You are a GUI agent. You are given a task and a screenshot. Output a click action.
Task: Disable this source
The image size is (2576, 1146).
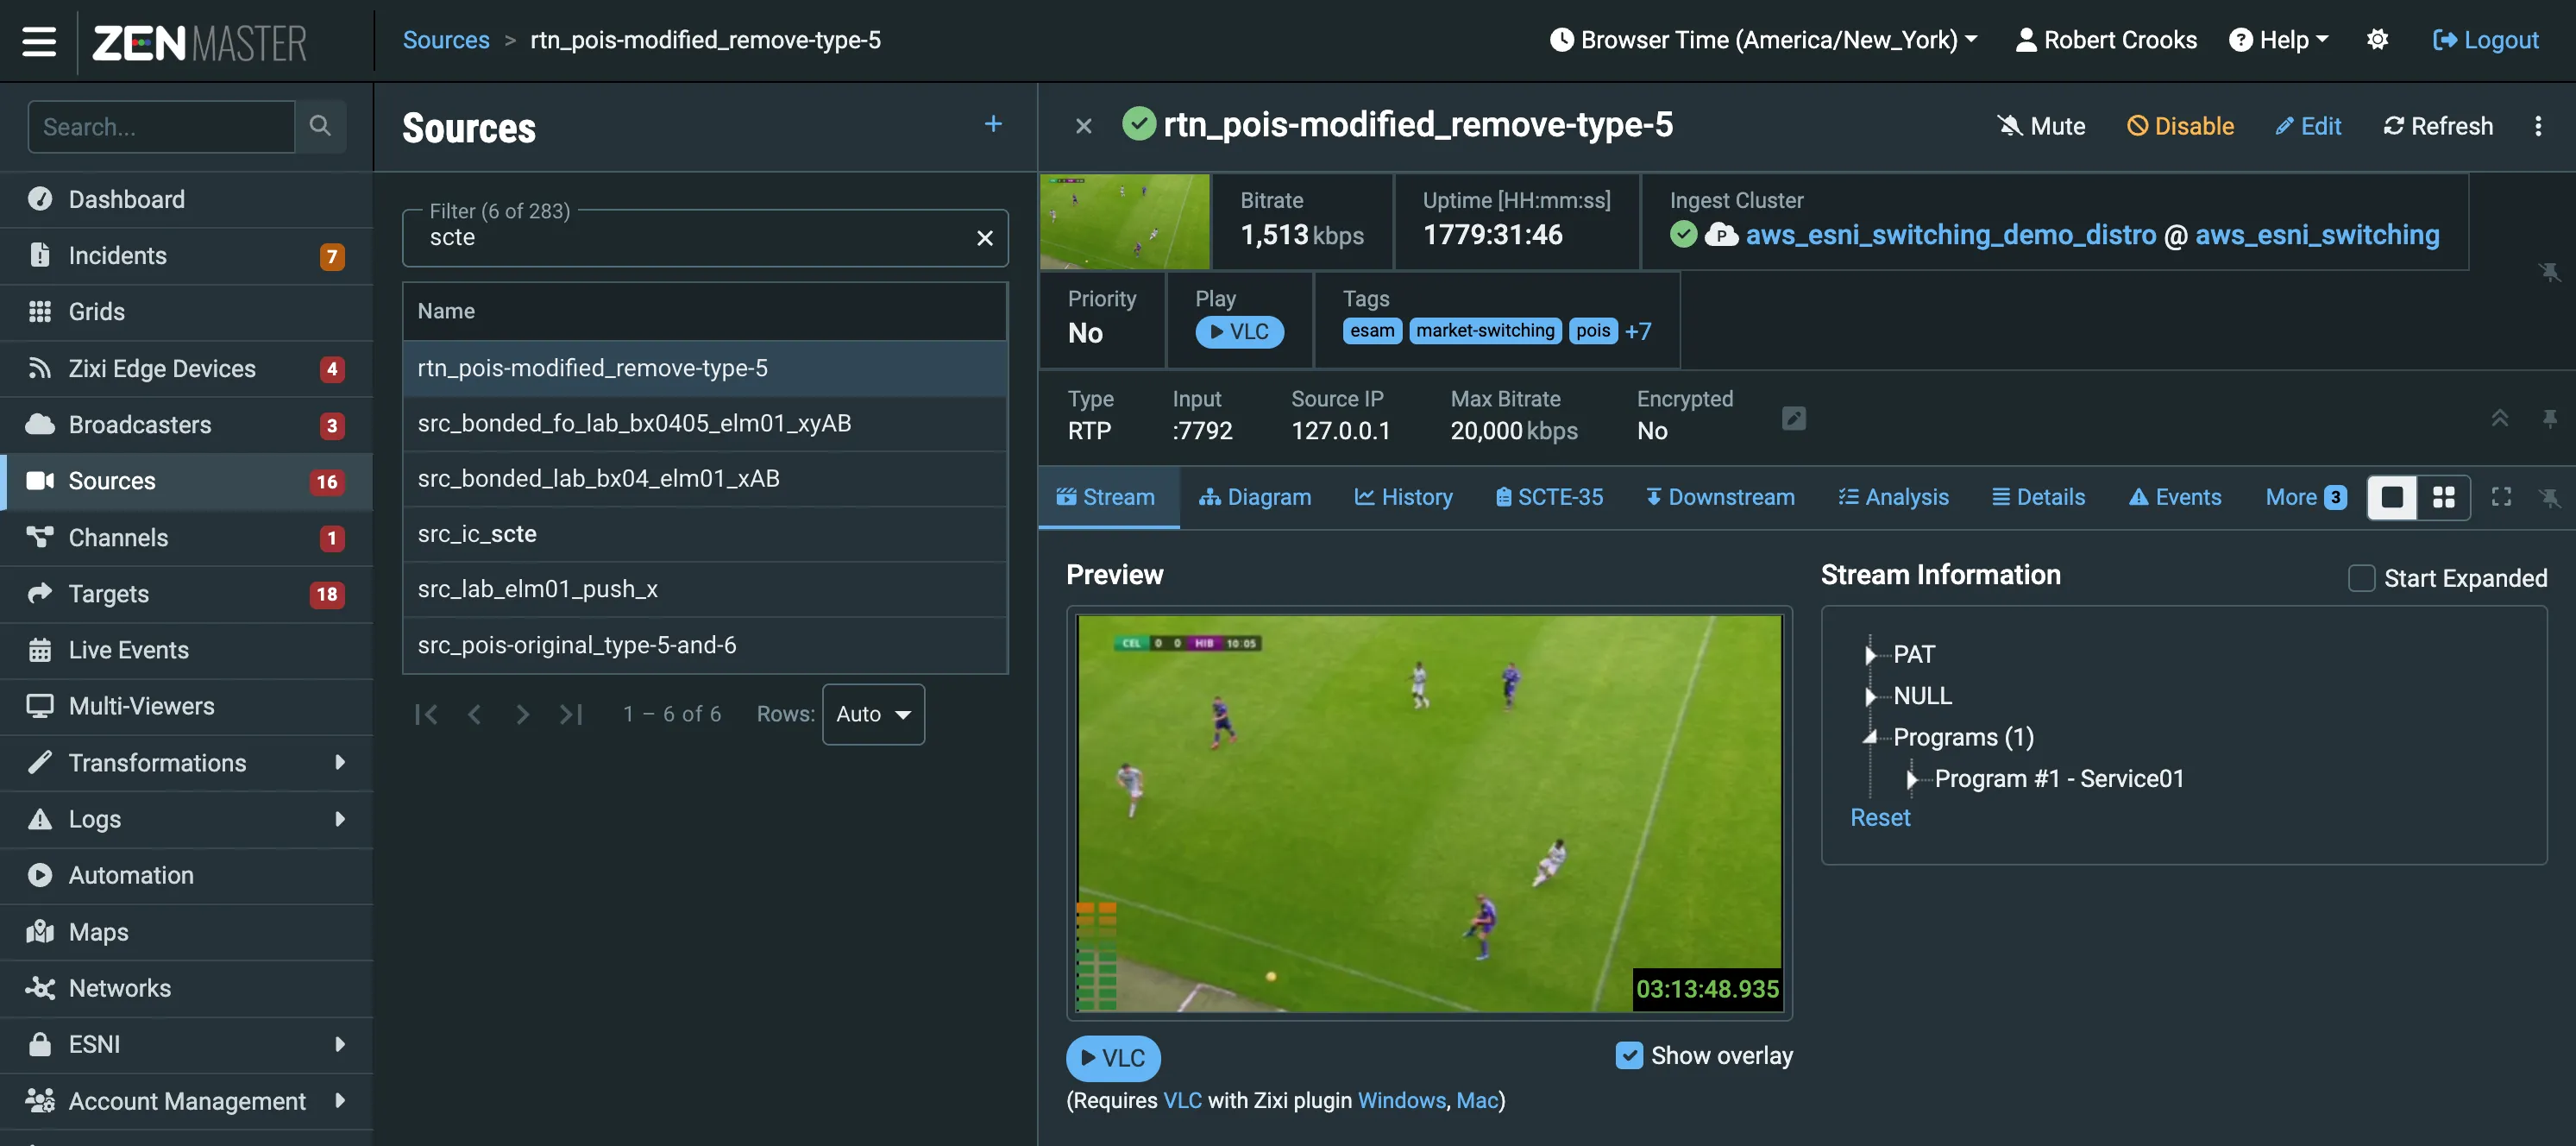[2180, 126]
